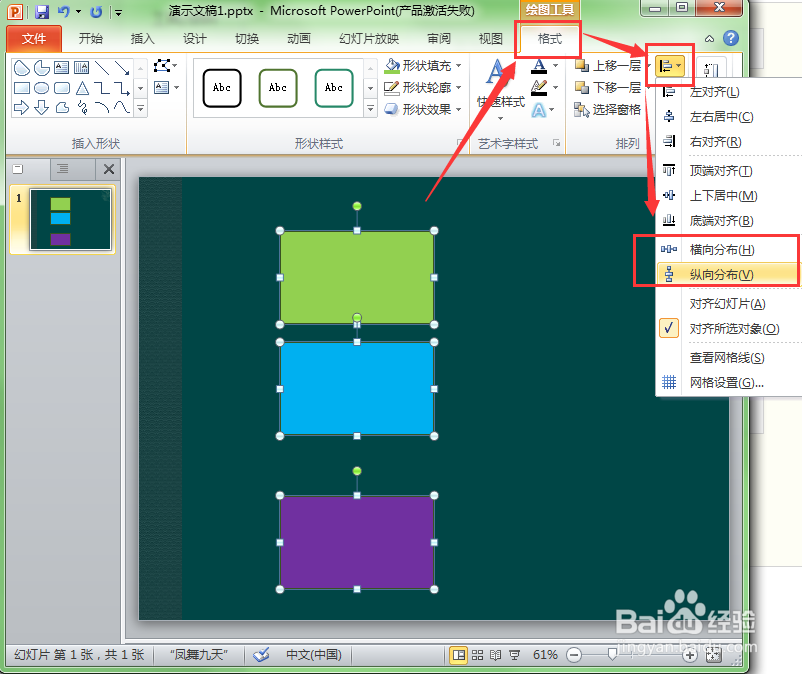The image size is (802, 674).
Task: Switch to the 切换 ribbon tab
Action: coord(247,39)
